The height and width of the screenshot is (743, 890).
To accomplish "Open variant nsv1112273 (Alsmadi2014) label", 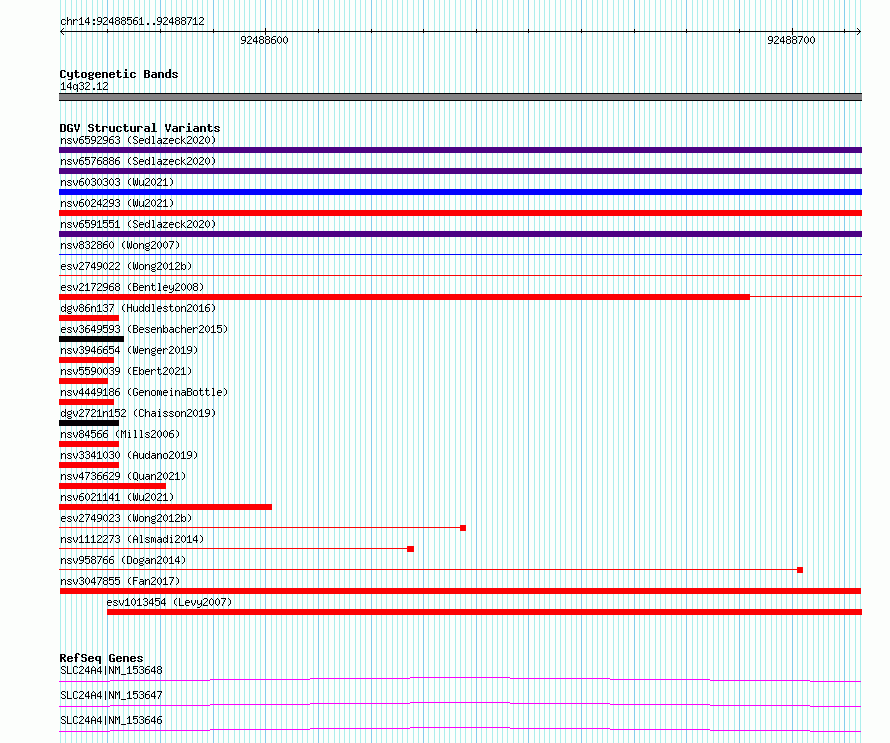I will pos(132,539).
